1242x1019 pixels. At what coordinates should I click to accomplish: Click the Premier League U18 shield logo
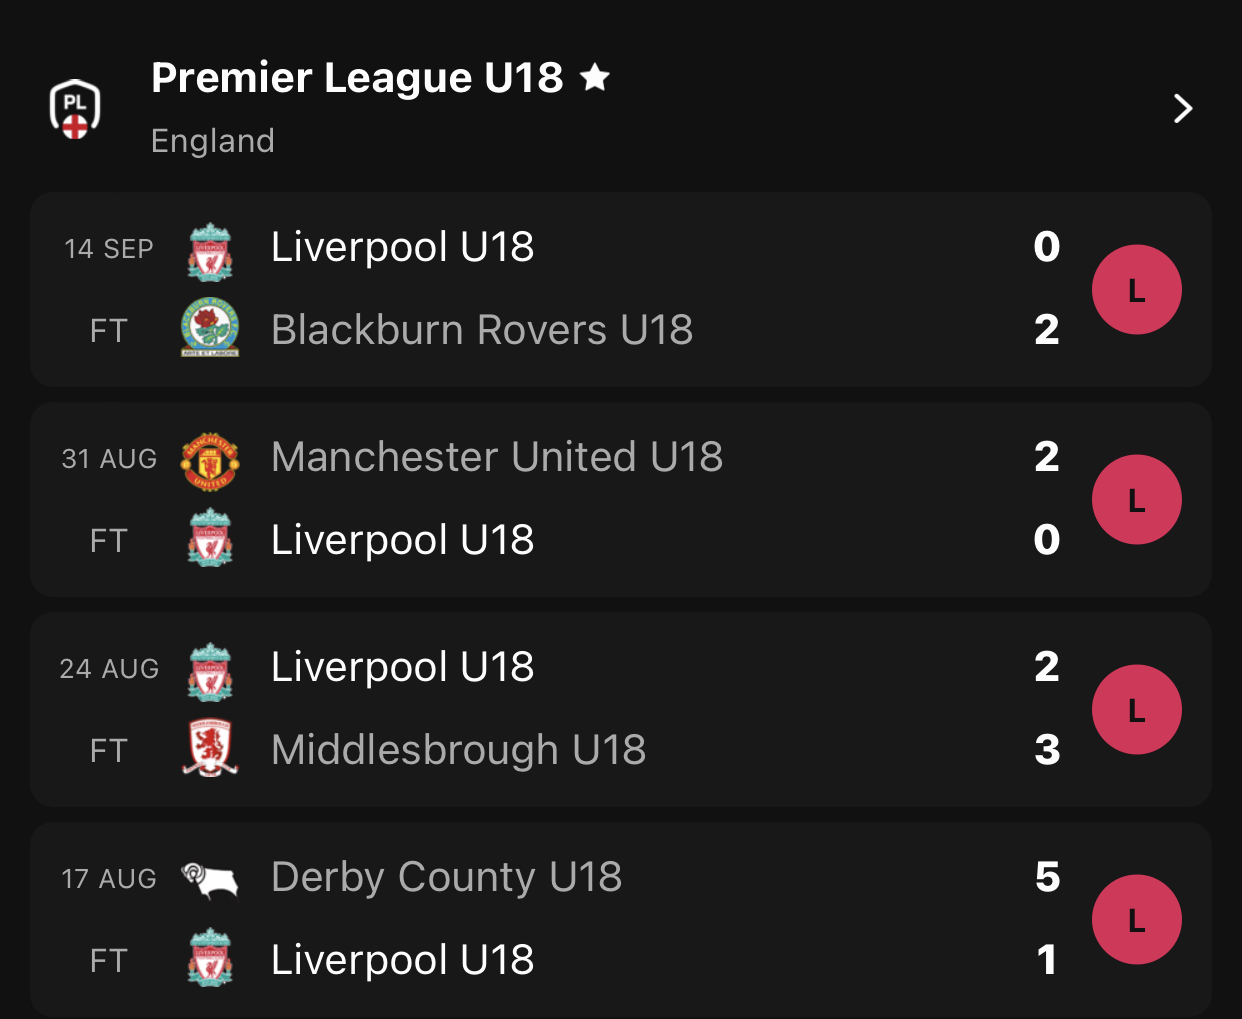coord(75,109)
